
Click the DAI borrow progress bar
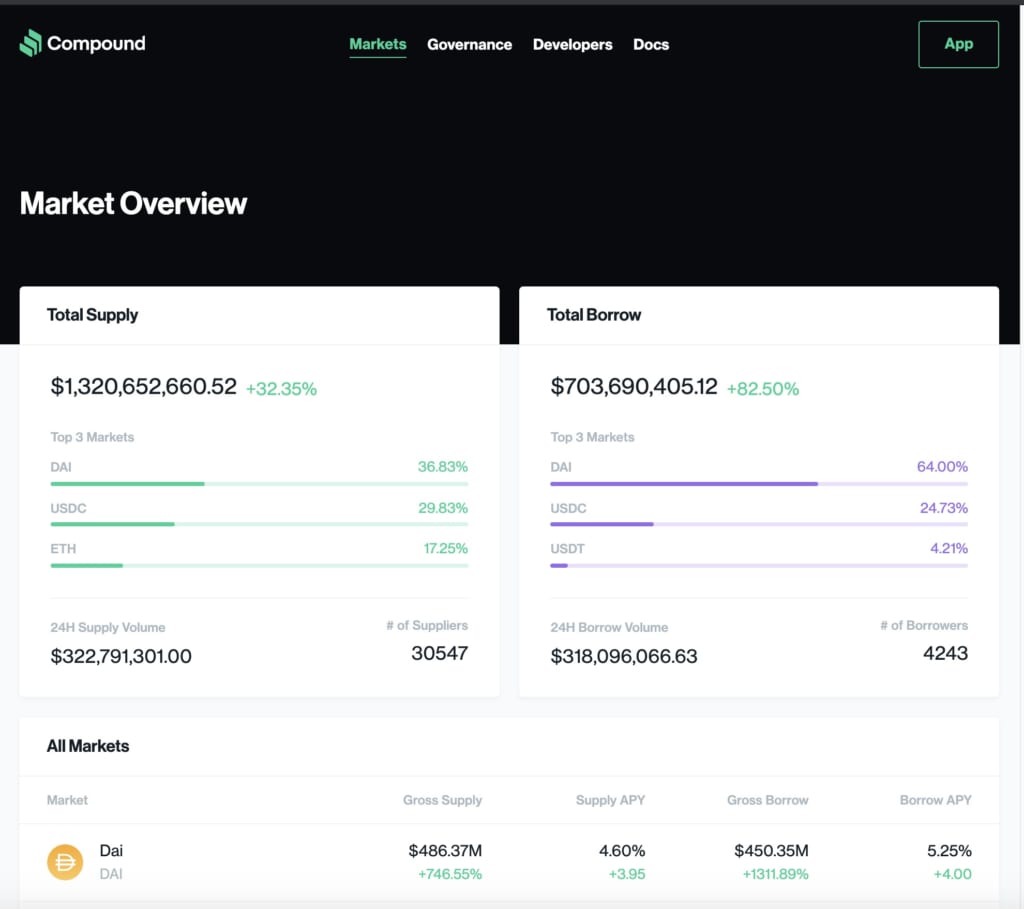tap(759, 484)
